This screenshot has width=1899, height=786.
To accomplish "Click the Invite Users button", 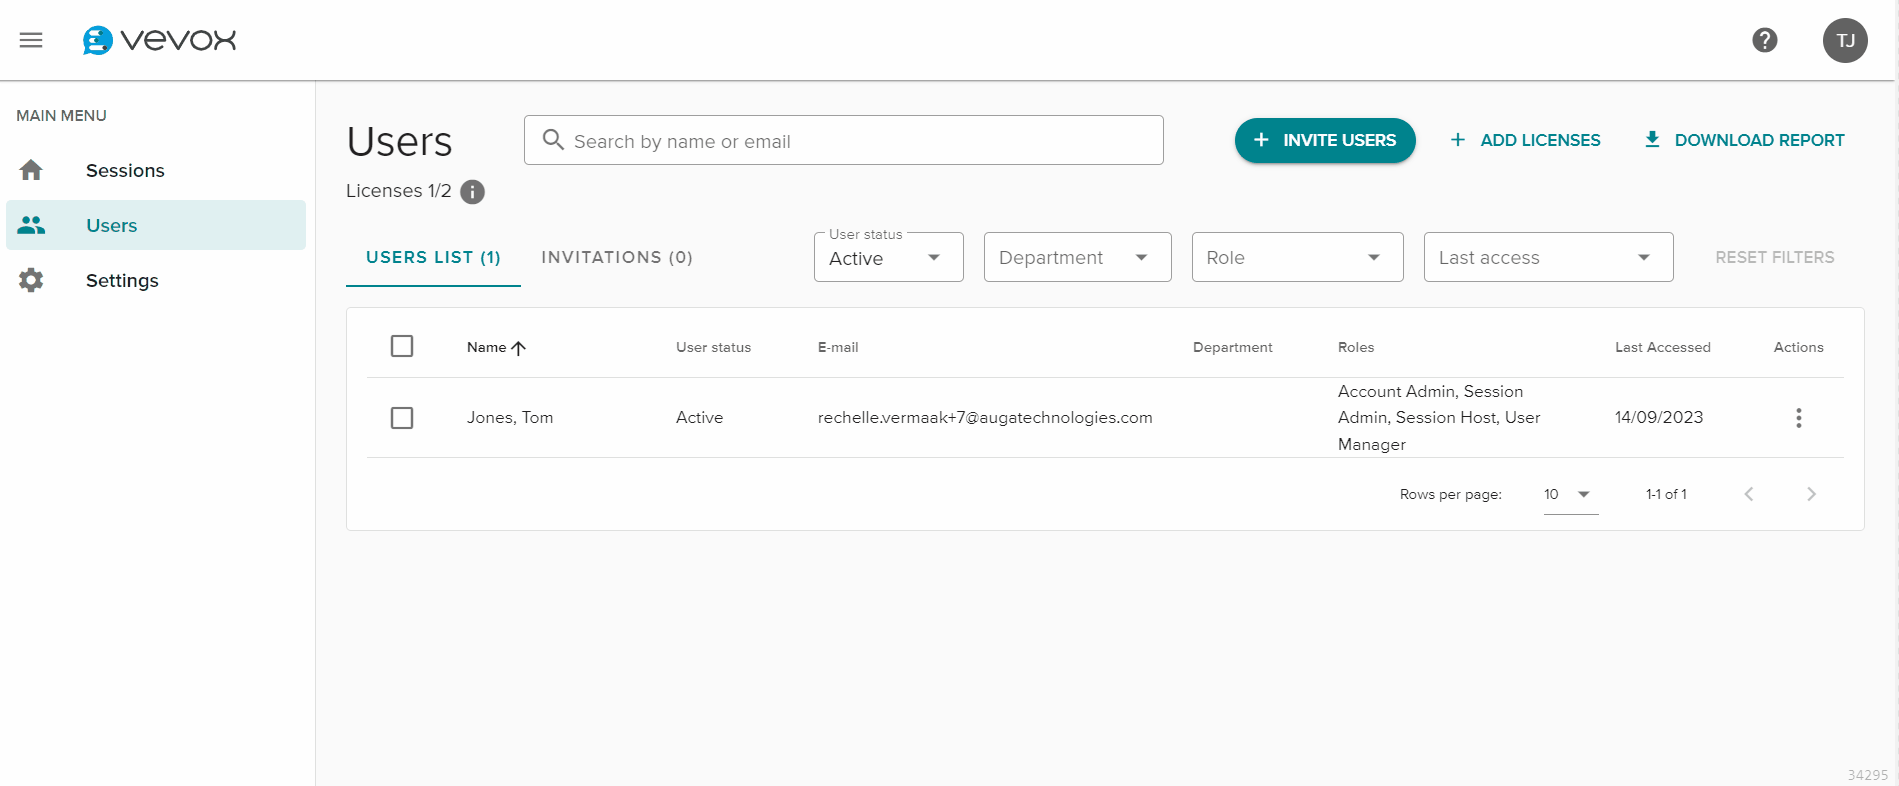I will point(1325,140).
